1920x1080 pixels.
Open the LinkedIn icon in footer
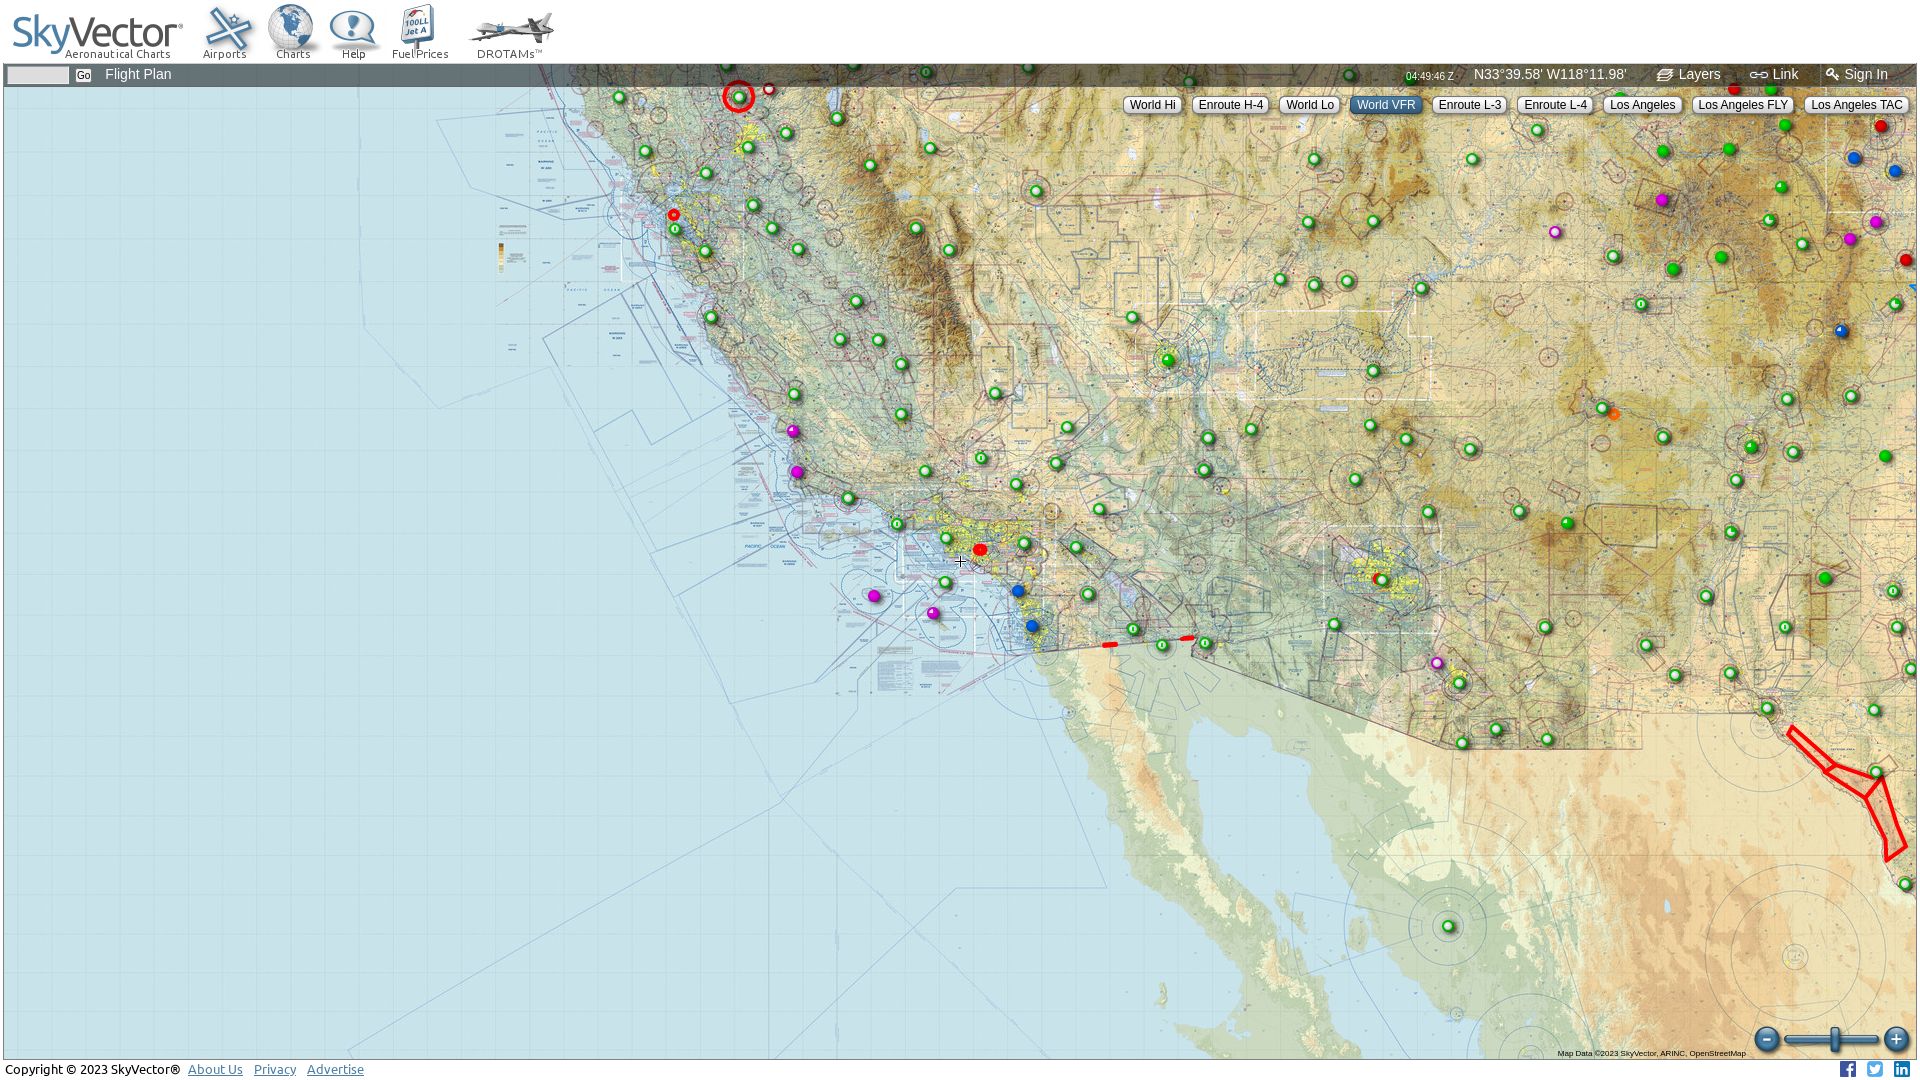pyautogui.click(x=1902, y=1070)
